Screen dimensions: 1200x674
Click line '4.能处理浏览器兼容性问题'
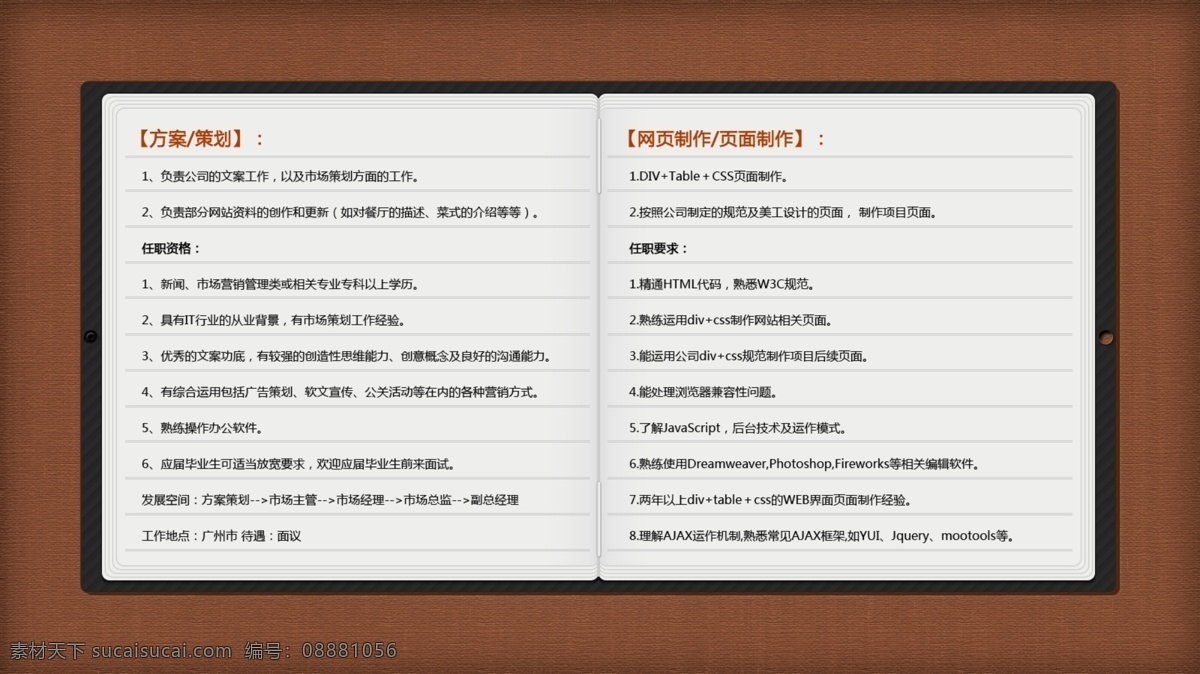pos(704,392)
